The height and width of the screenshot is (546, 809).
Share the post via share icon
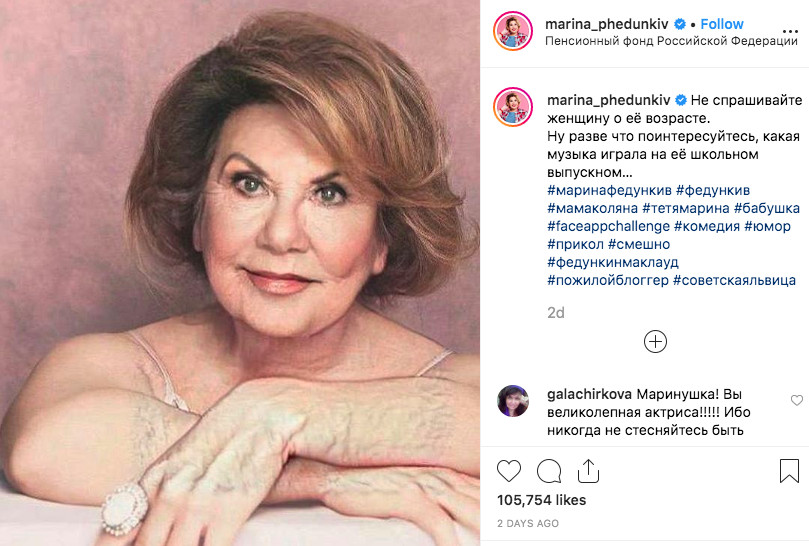pyautogui.click(x=589, y=471)
